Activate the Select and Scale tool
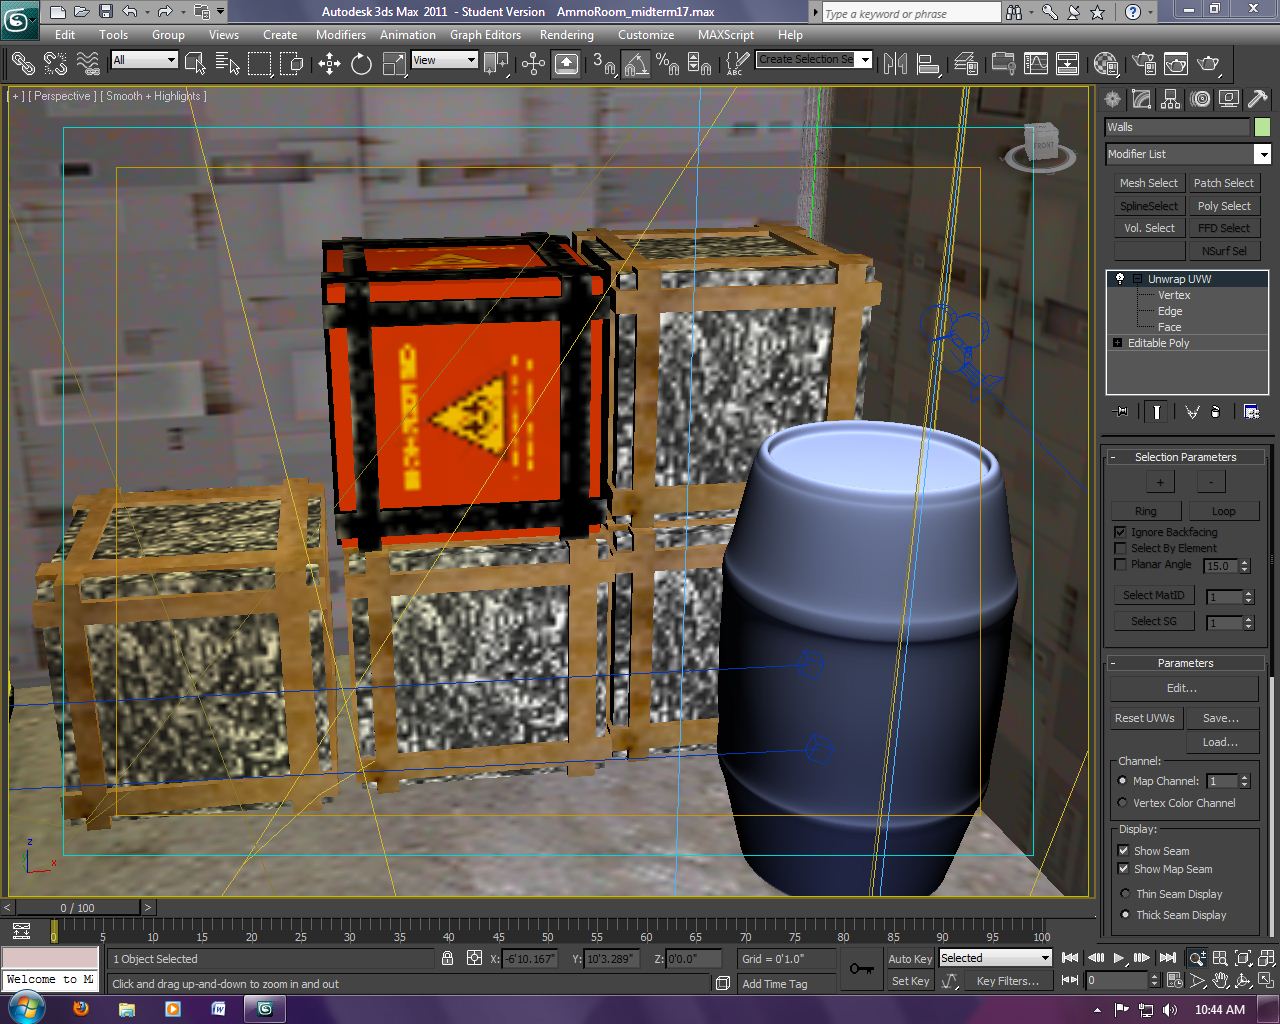This screenshot has height=1024, width=1280. (394, 64)
